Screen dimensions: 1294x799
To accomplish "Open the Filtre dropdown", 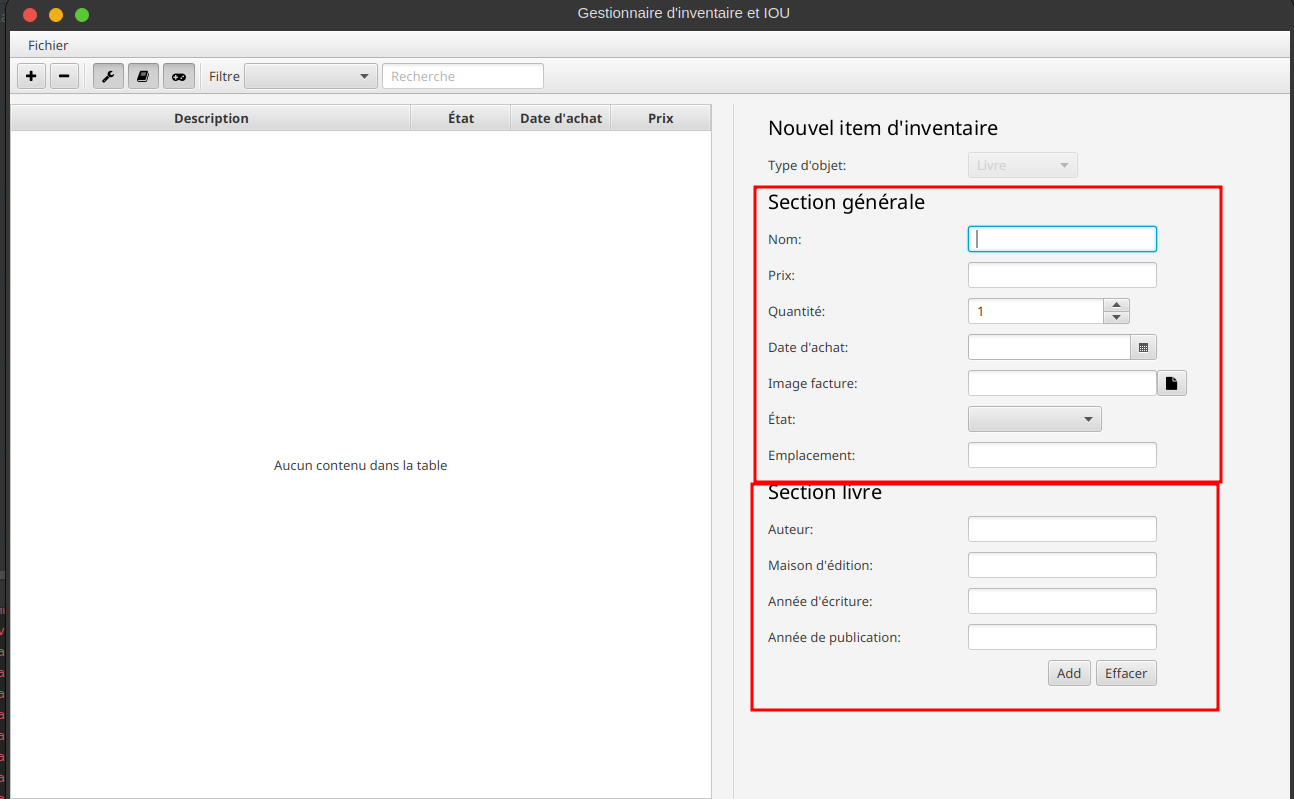I will coord(311,76).
